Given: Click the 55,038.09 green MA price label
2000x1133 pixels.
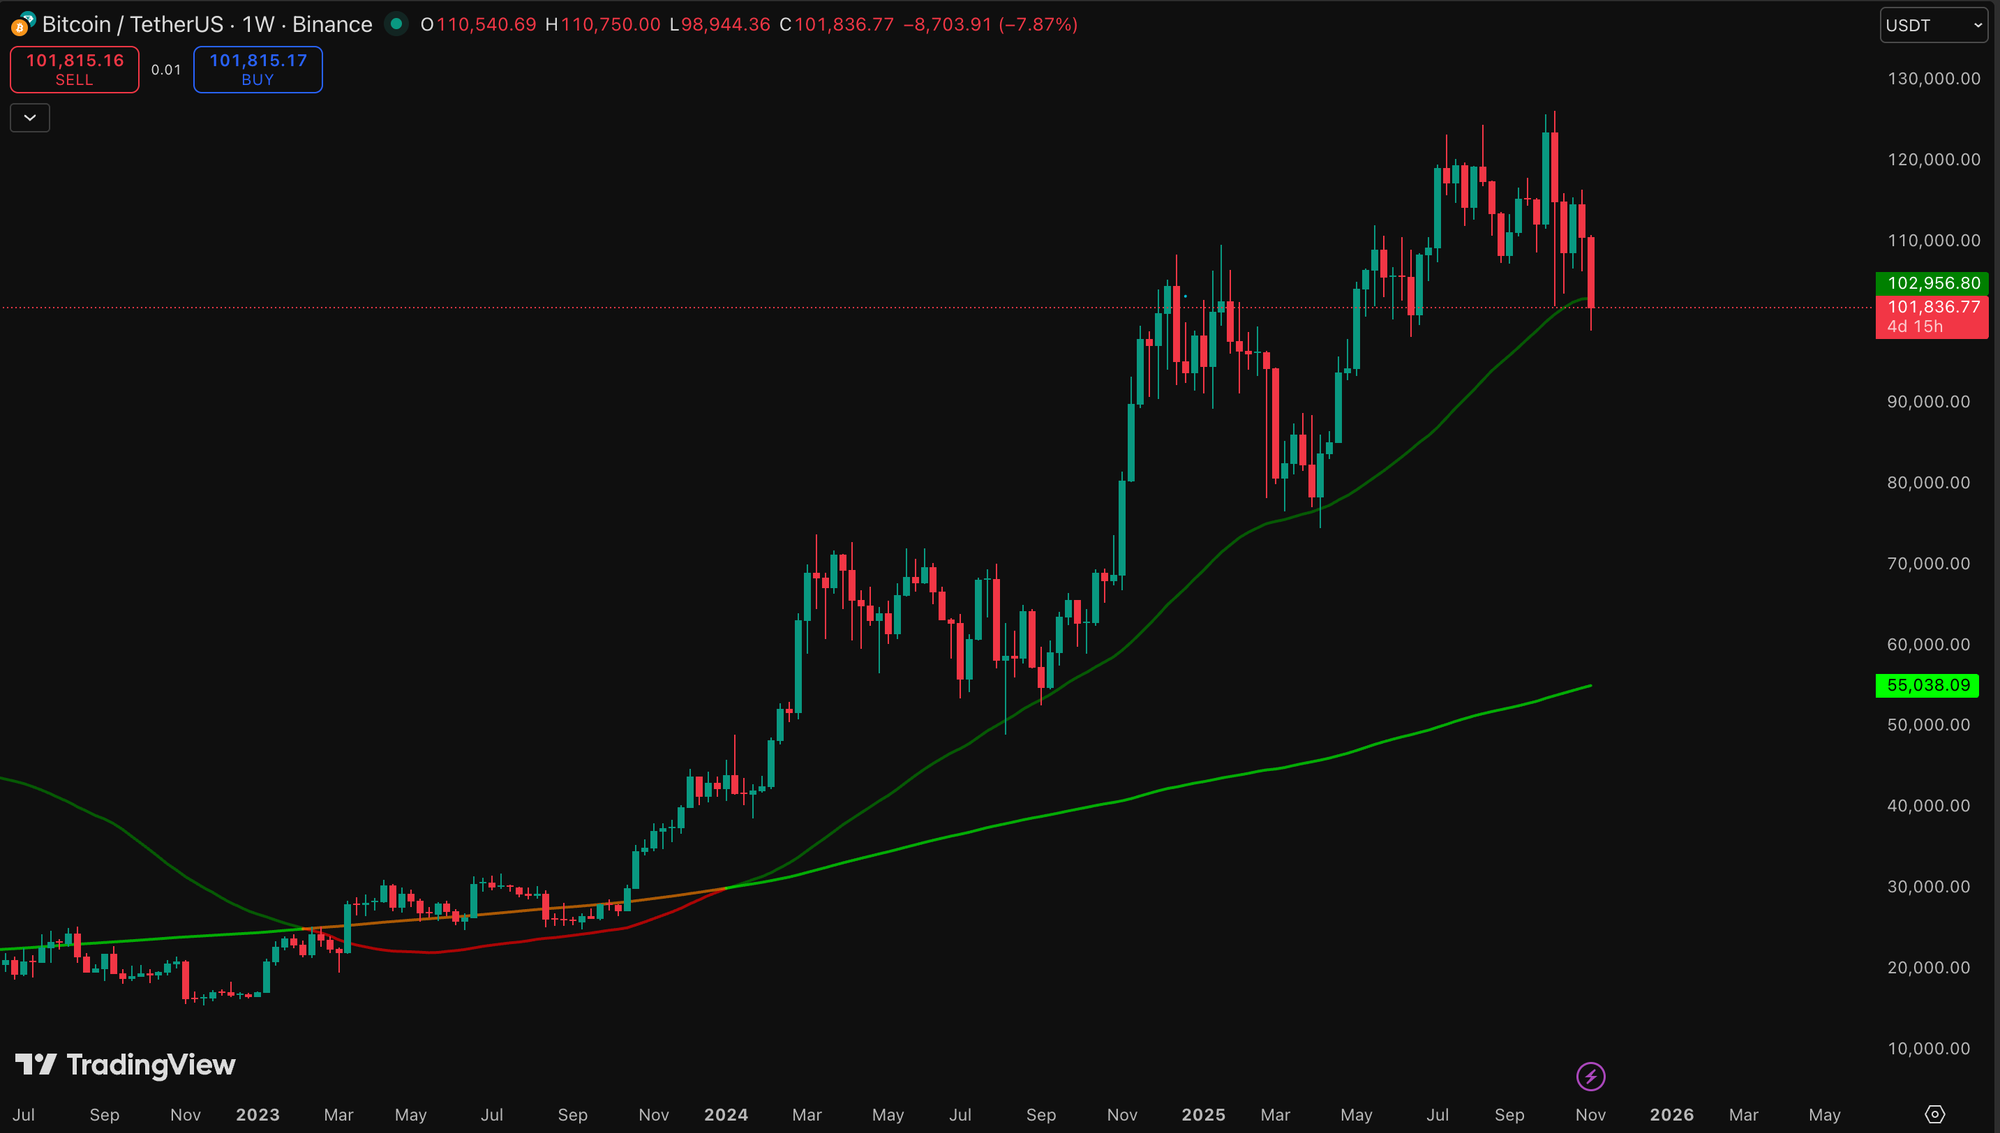Looking at the screenshot, I should [x=1926, y=685].
